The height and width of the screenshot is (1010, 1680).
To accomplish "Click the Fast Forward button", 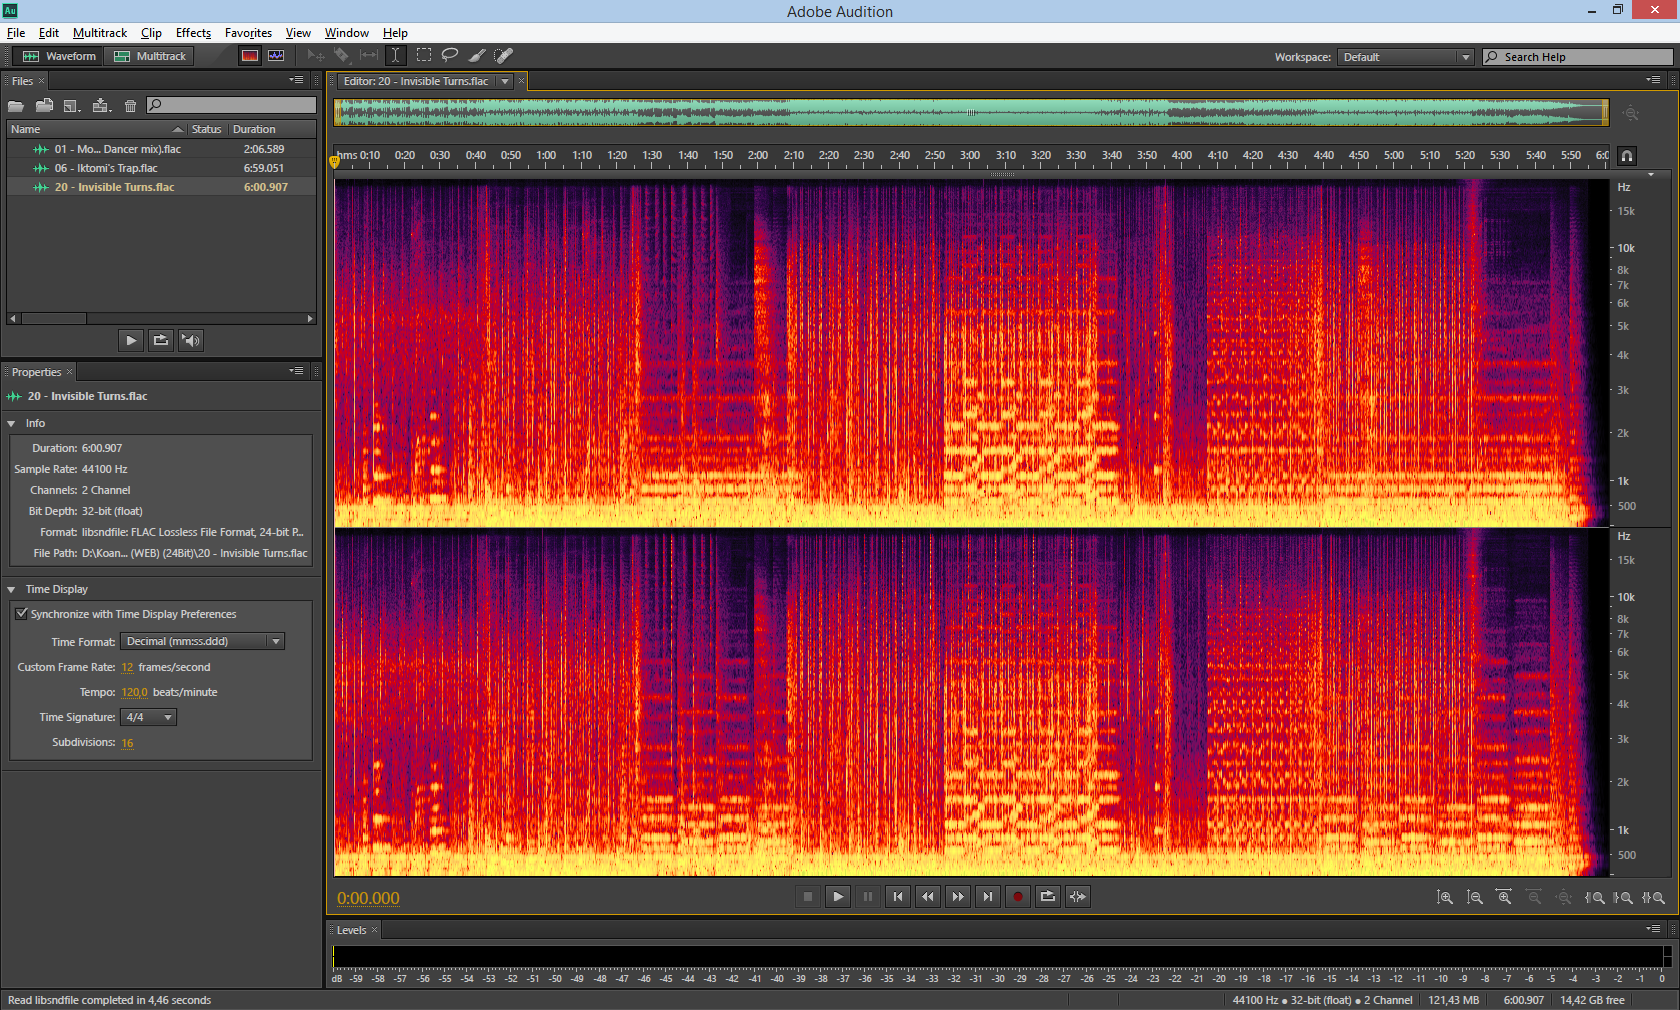I will click(x=958, y=897).
